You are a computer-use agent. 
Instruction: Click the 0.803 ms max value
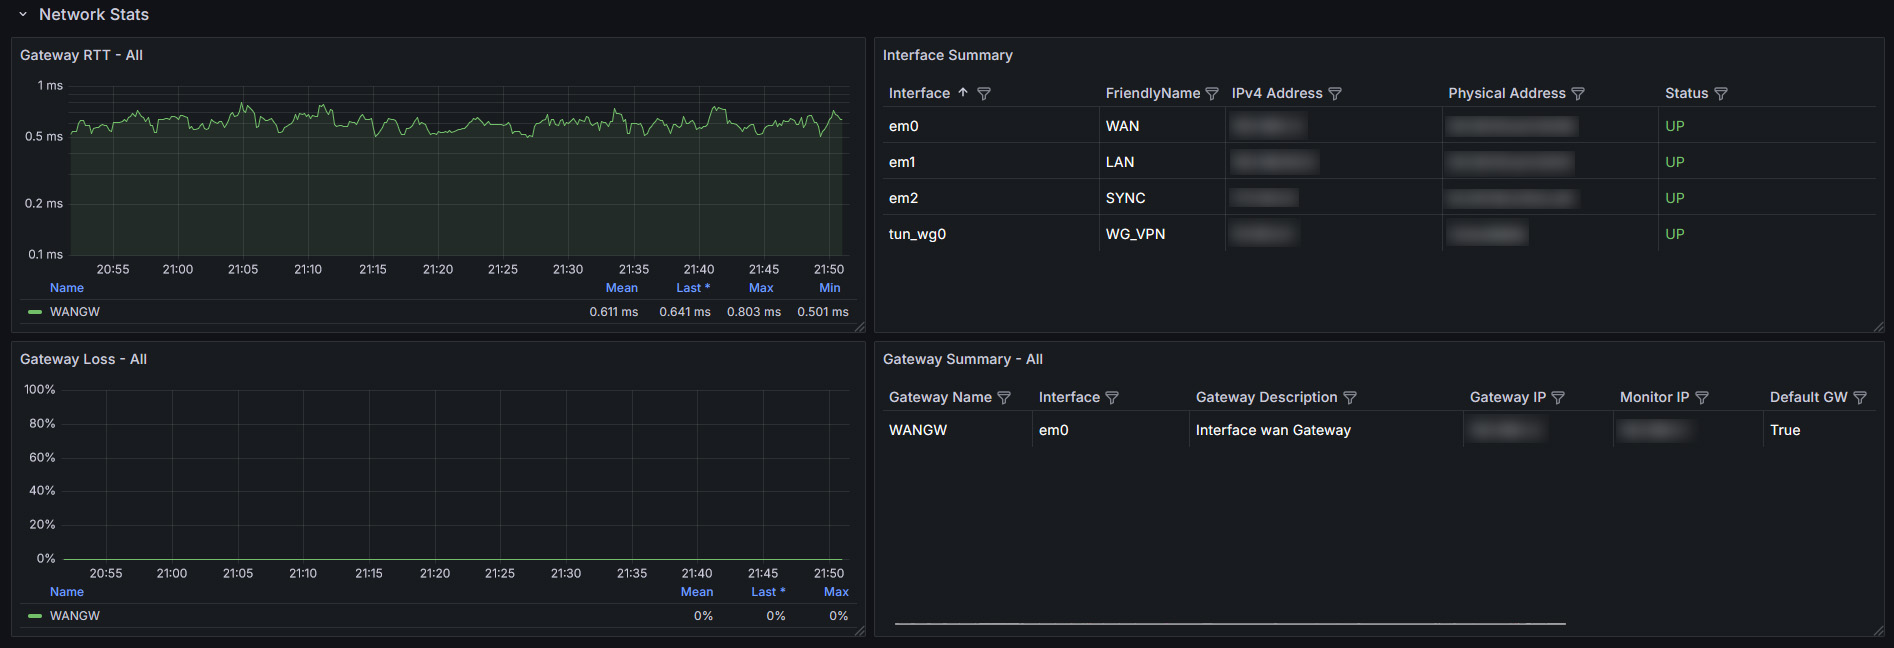pos(754,312)
